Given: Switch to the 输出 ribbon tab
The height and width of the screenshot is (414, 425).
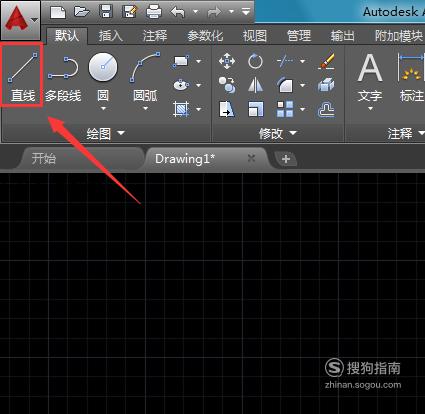Looking at the screenshot, I should coord(342,35).
